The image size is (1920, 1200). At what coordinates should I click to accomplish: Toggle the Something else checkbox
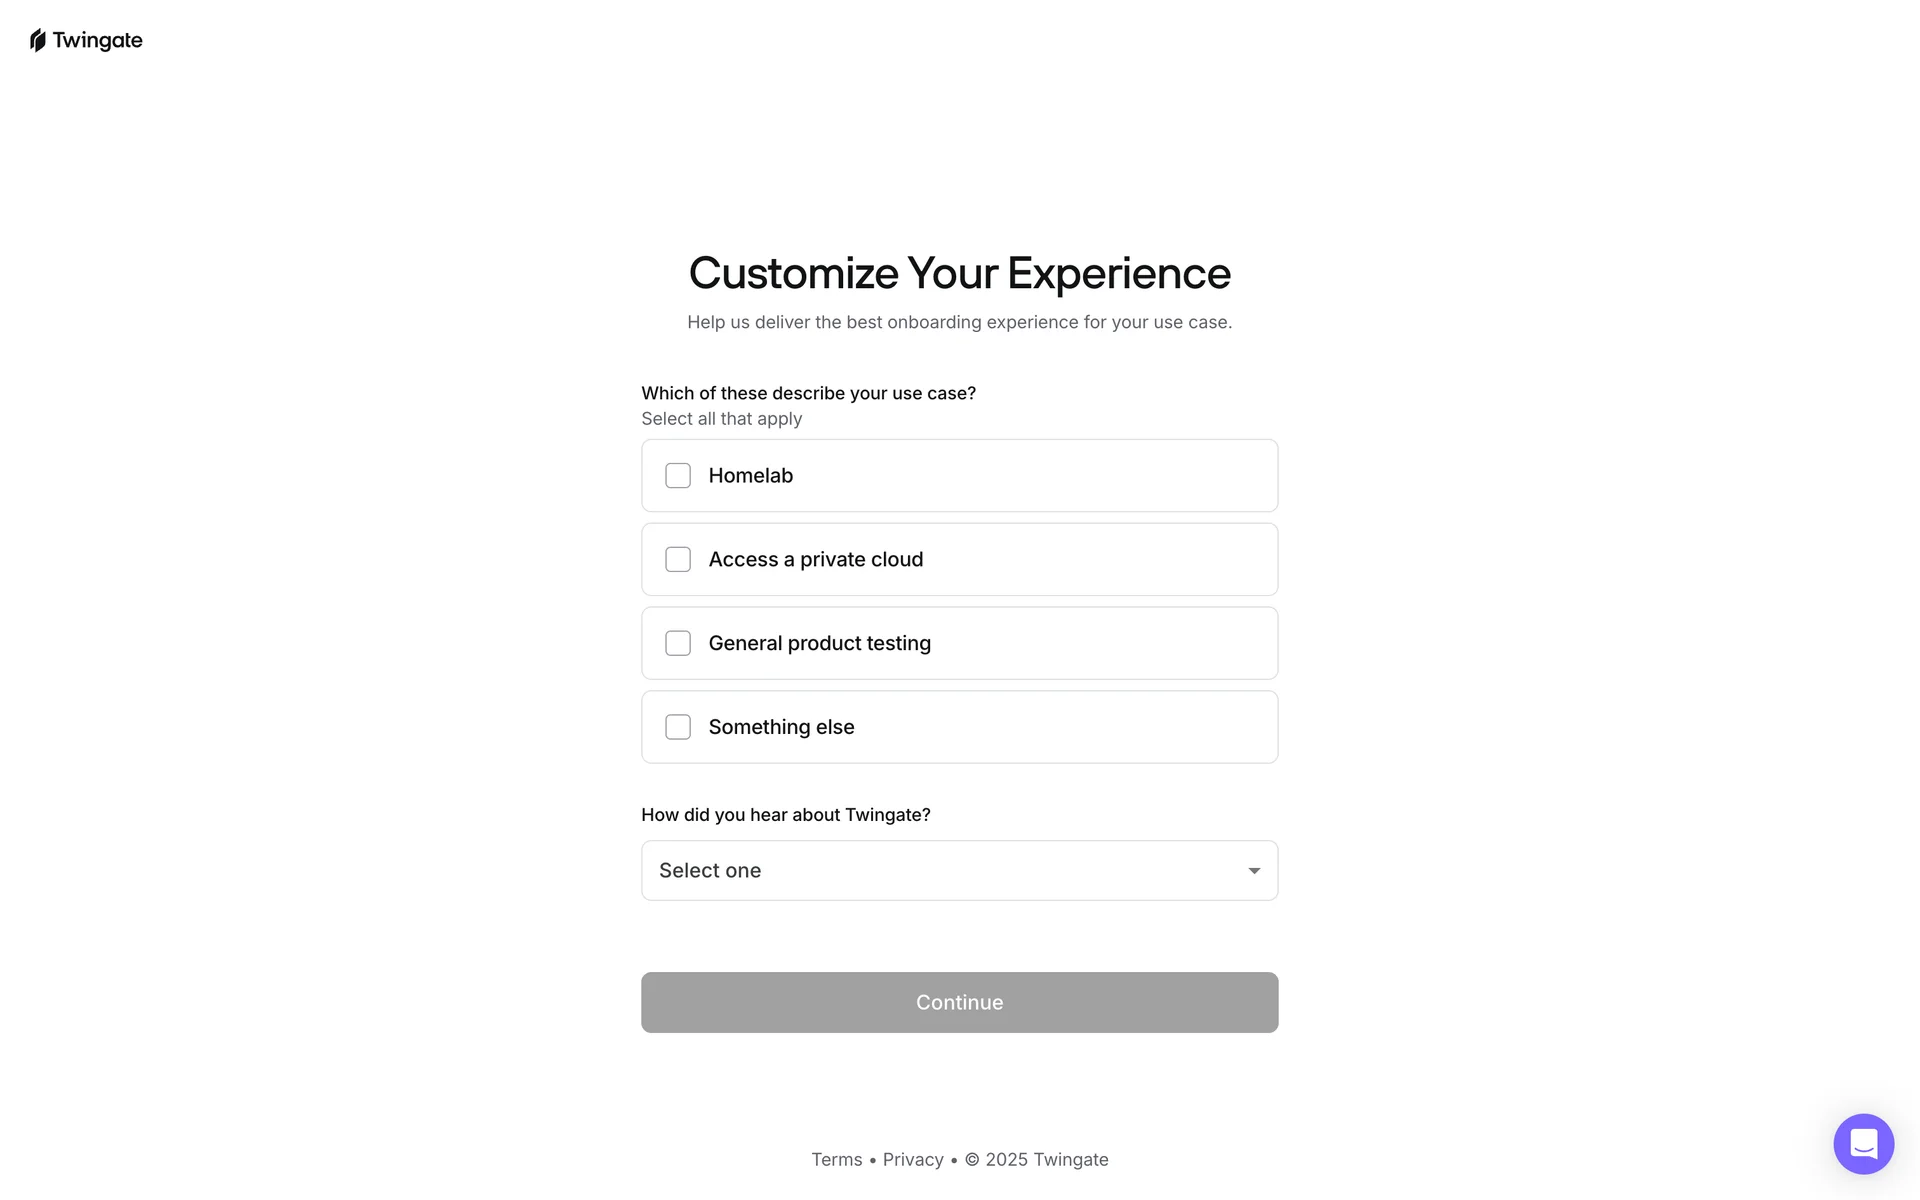(x=678, y=728)
